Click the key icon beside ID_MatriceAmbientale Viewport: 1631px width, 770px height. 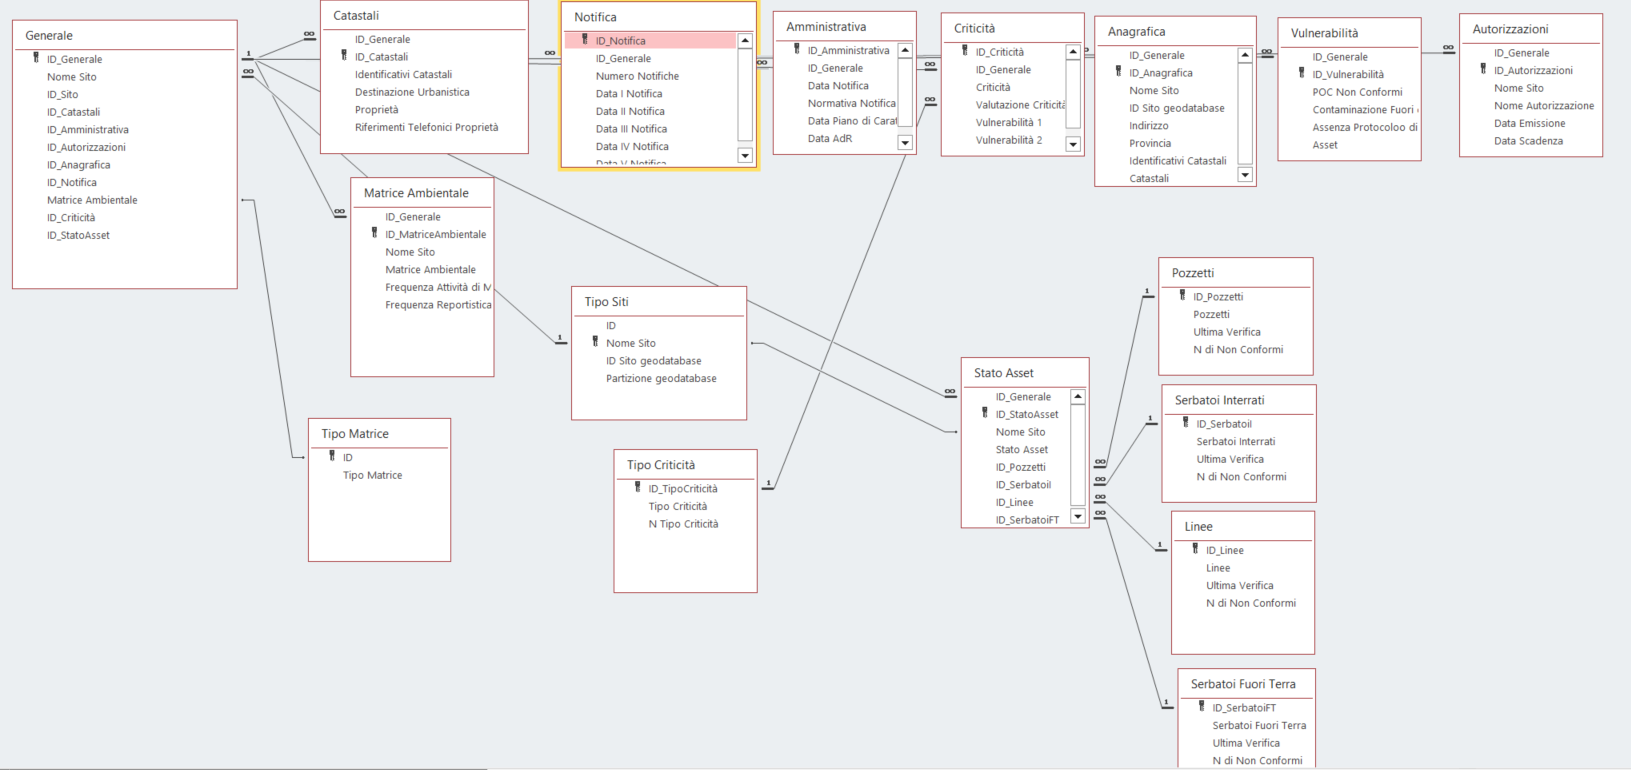click(375, 233)
